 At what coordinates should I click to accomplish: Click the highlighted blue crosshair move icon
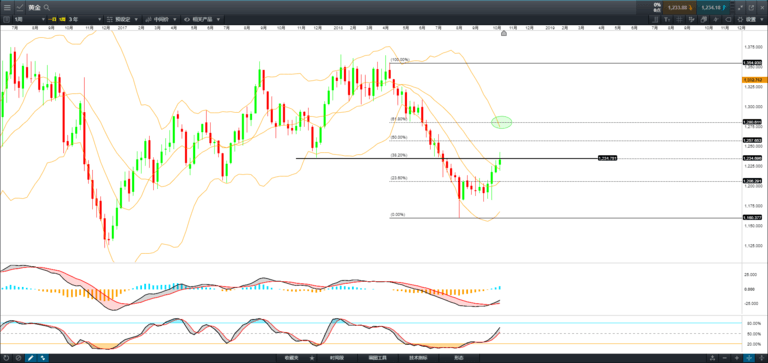click(749, 358)
